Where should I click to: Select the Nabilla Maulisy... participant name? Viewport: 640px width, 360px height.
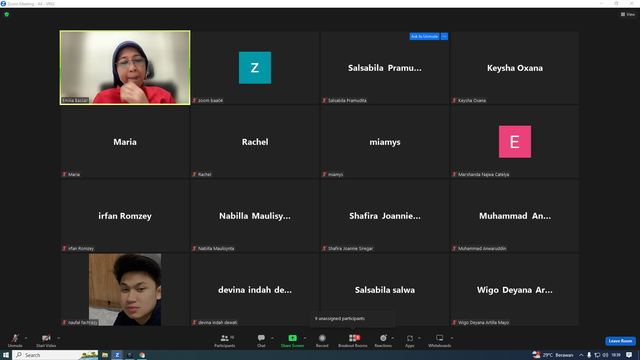pos(255,216)
